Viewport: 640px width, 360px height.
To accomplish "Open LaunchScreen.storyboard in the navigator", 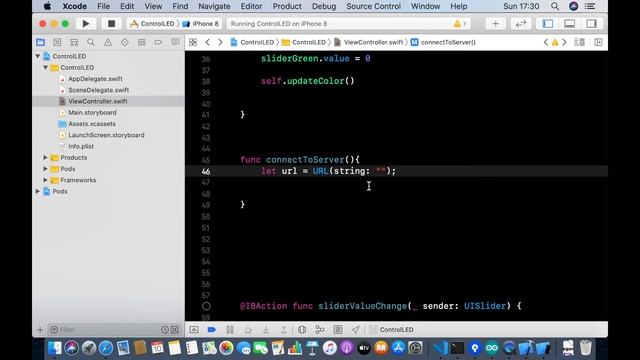I will coord(106,135).
